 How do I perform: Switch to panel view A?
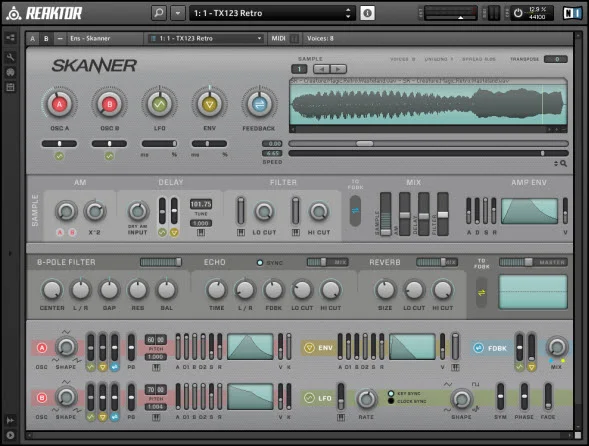(x=33, y=38)
